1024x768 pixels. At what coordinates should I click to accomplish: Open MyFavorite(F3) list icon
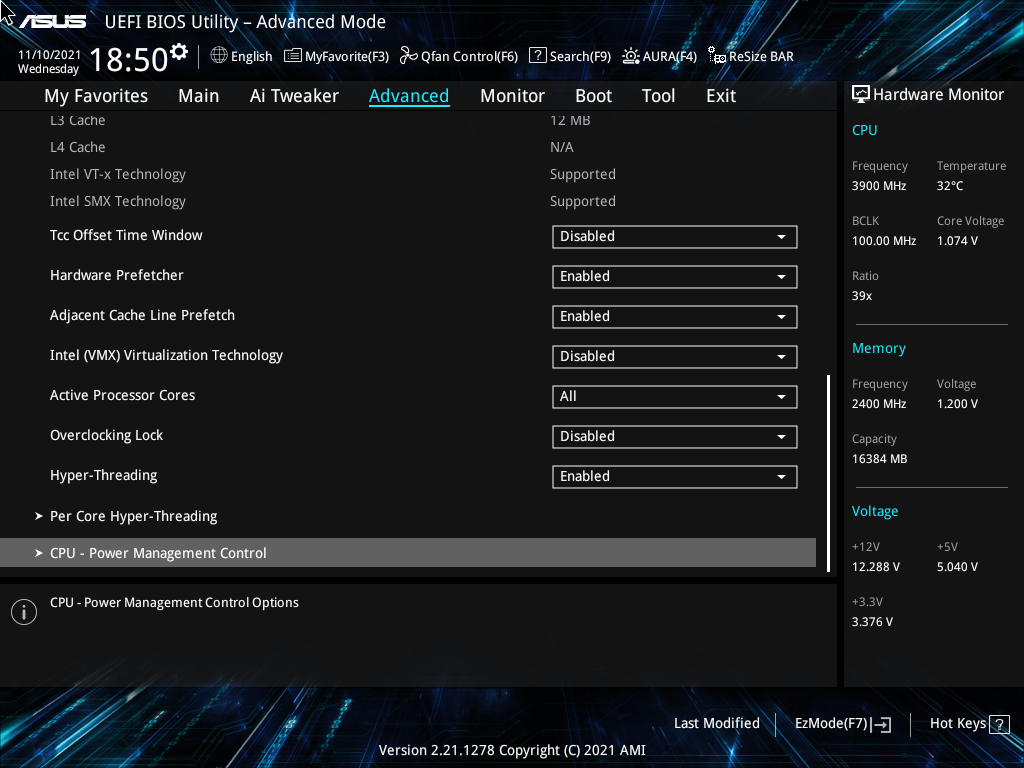coord(293,56)
